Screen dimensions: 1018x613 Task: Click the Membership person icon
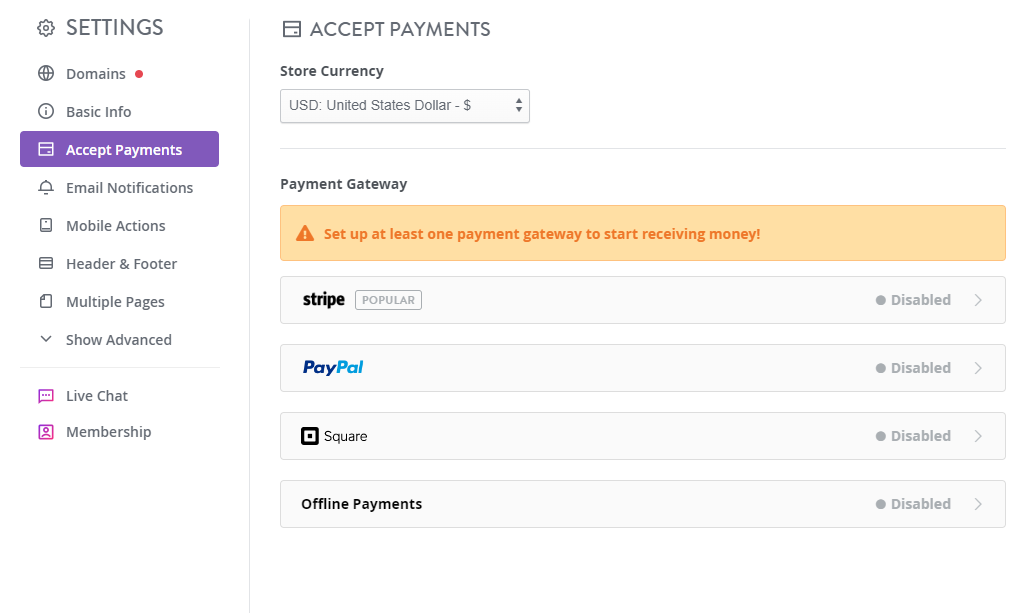[x=45, y=432]
